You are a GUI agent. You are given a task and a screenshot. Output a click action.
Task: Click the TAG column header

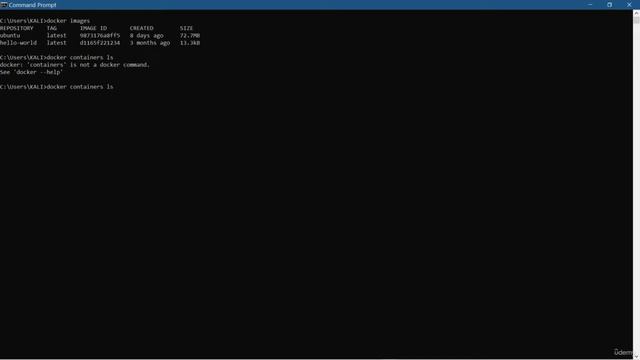(x=52, y=28)
